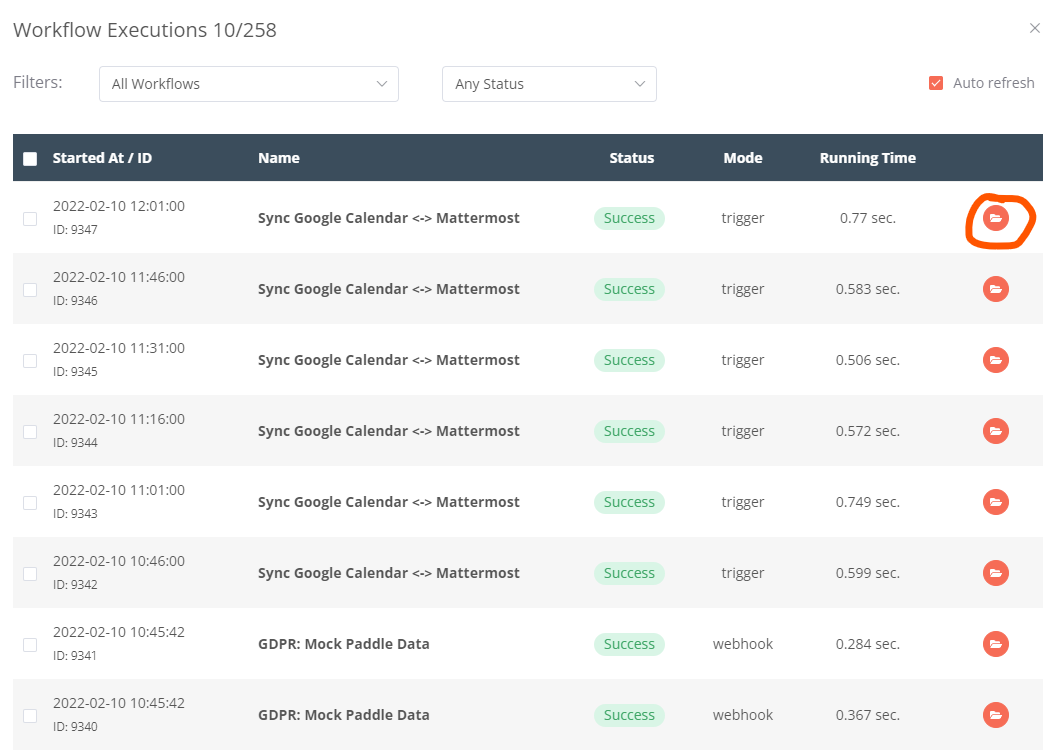Open the Any Status filter dropdown
Screen dimensions: 1058x751
(549, 84)
